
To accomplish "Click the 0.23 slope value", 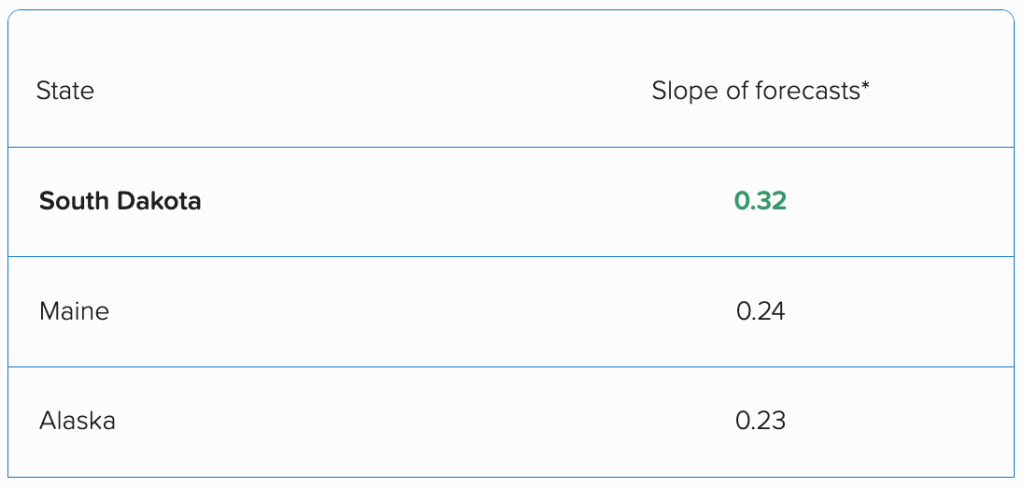I will (760, 421).
